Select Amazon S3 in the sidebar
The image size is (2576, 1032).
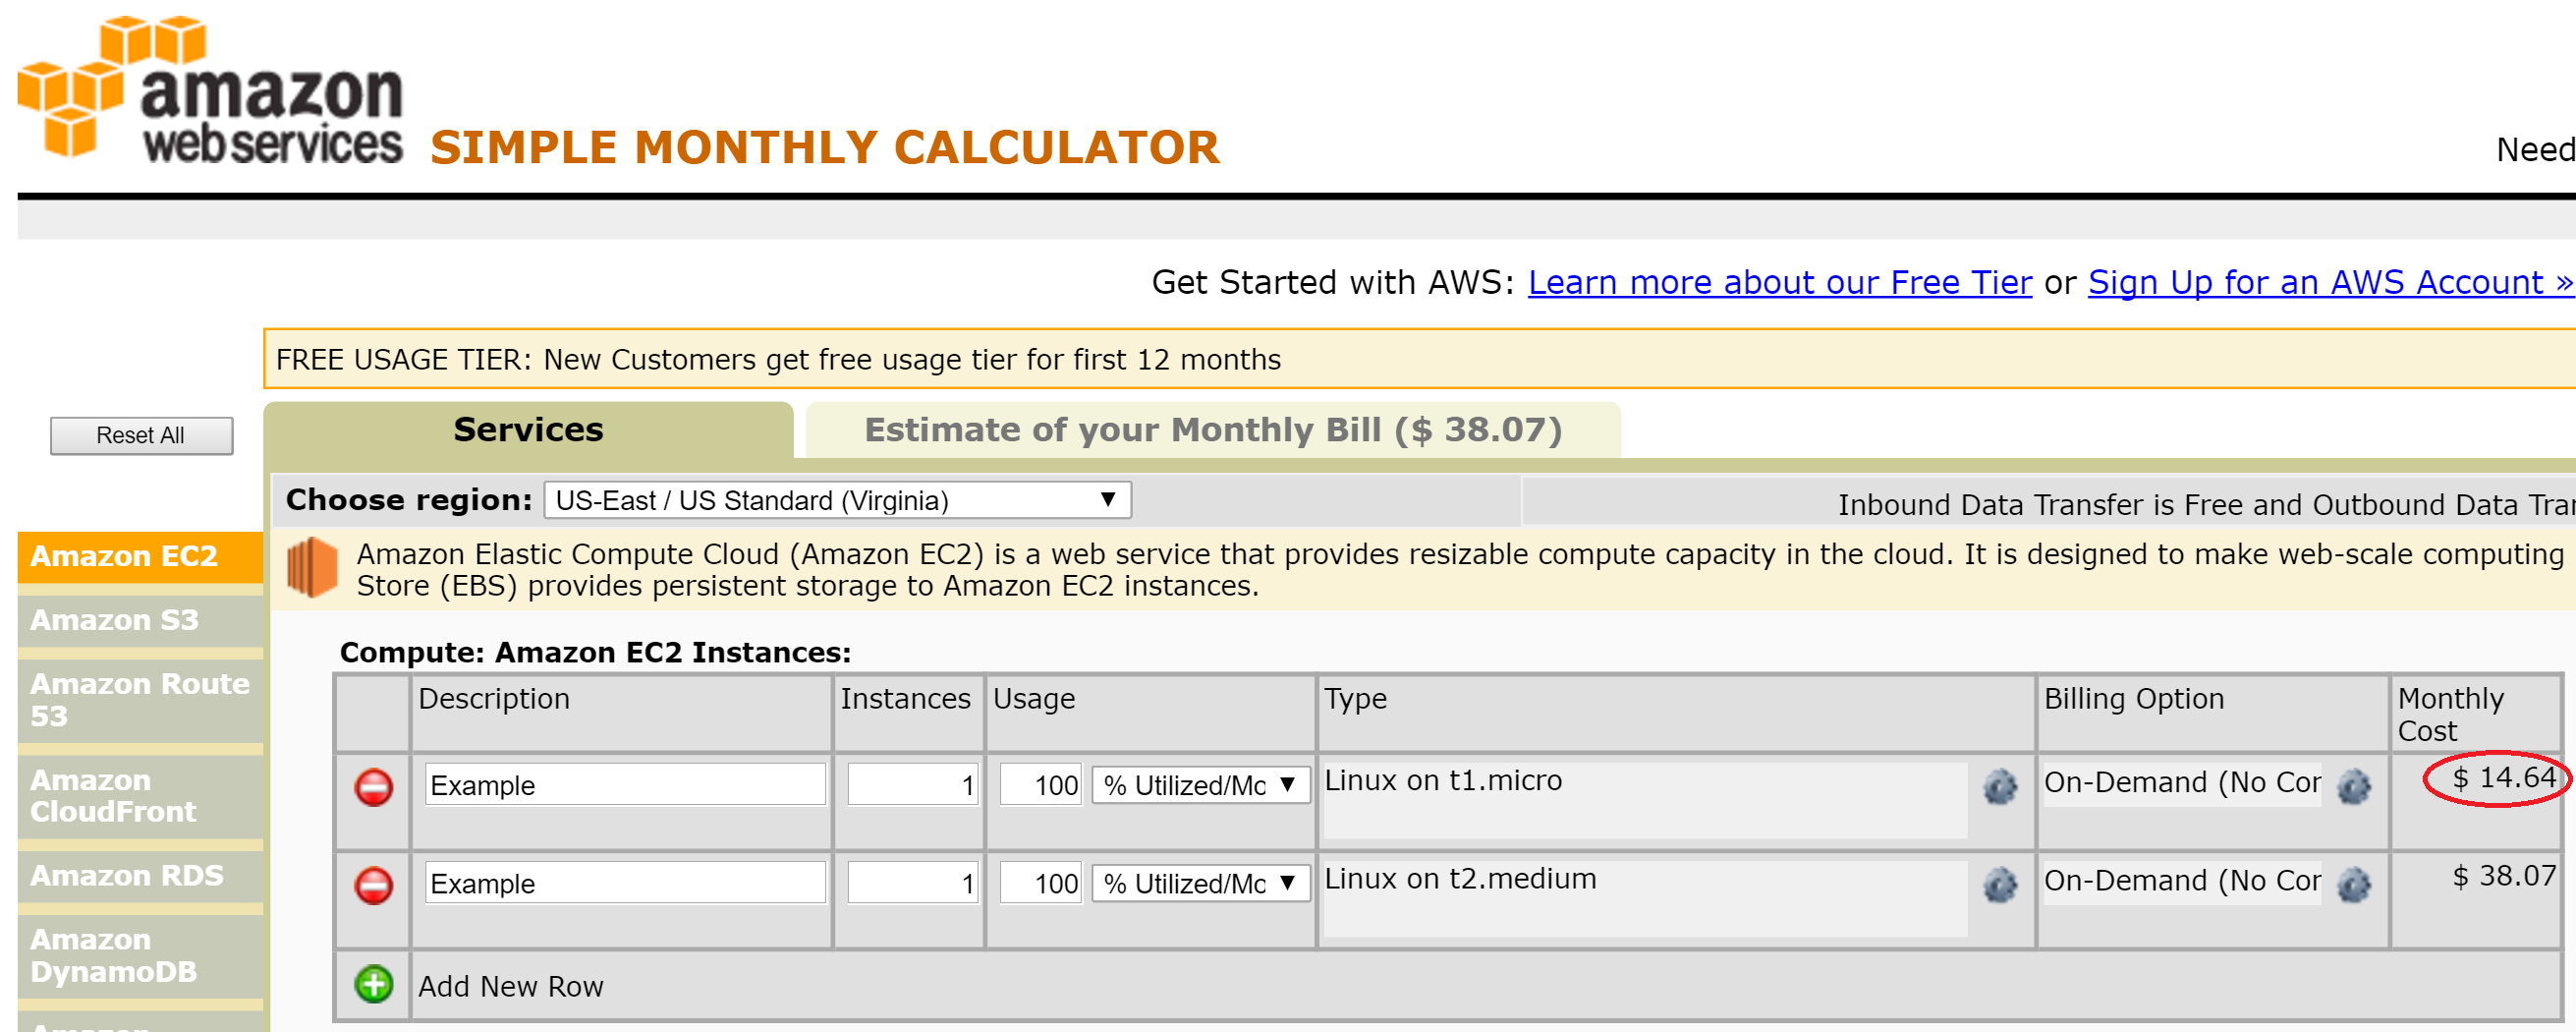pyautogui.click(x=140, y=620)
